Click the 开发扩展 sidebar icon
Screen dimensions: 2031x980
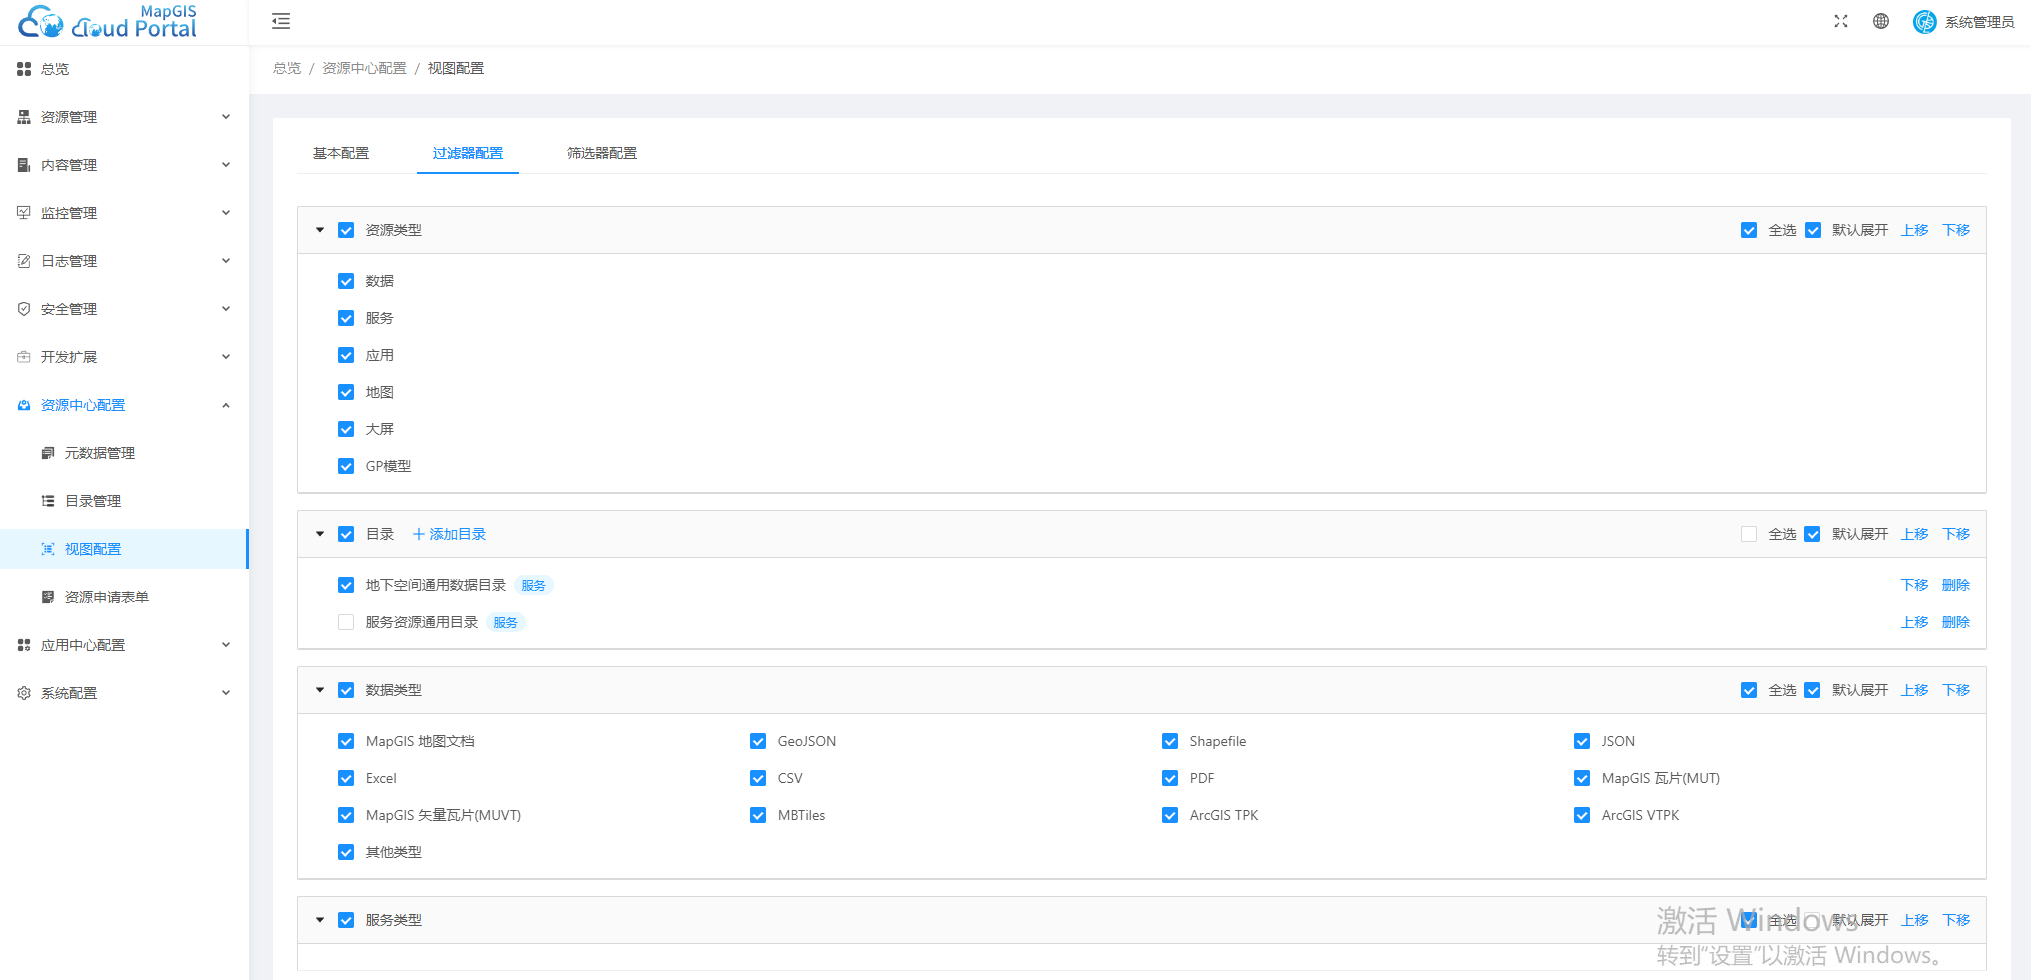24,357
